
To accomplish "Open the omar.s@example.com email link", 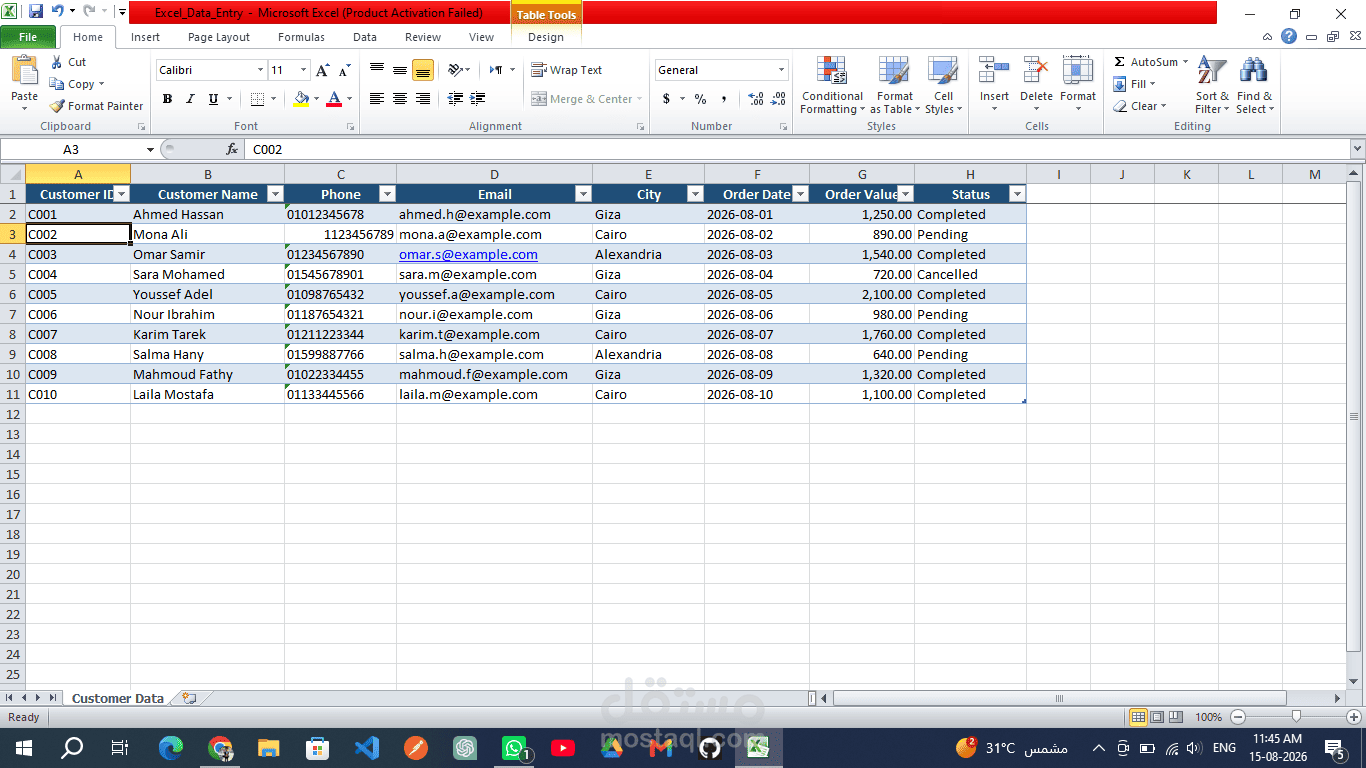I will 468,254.
